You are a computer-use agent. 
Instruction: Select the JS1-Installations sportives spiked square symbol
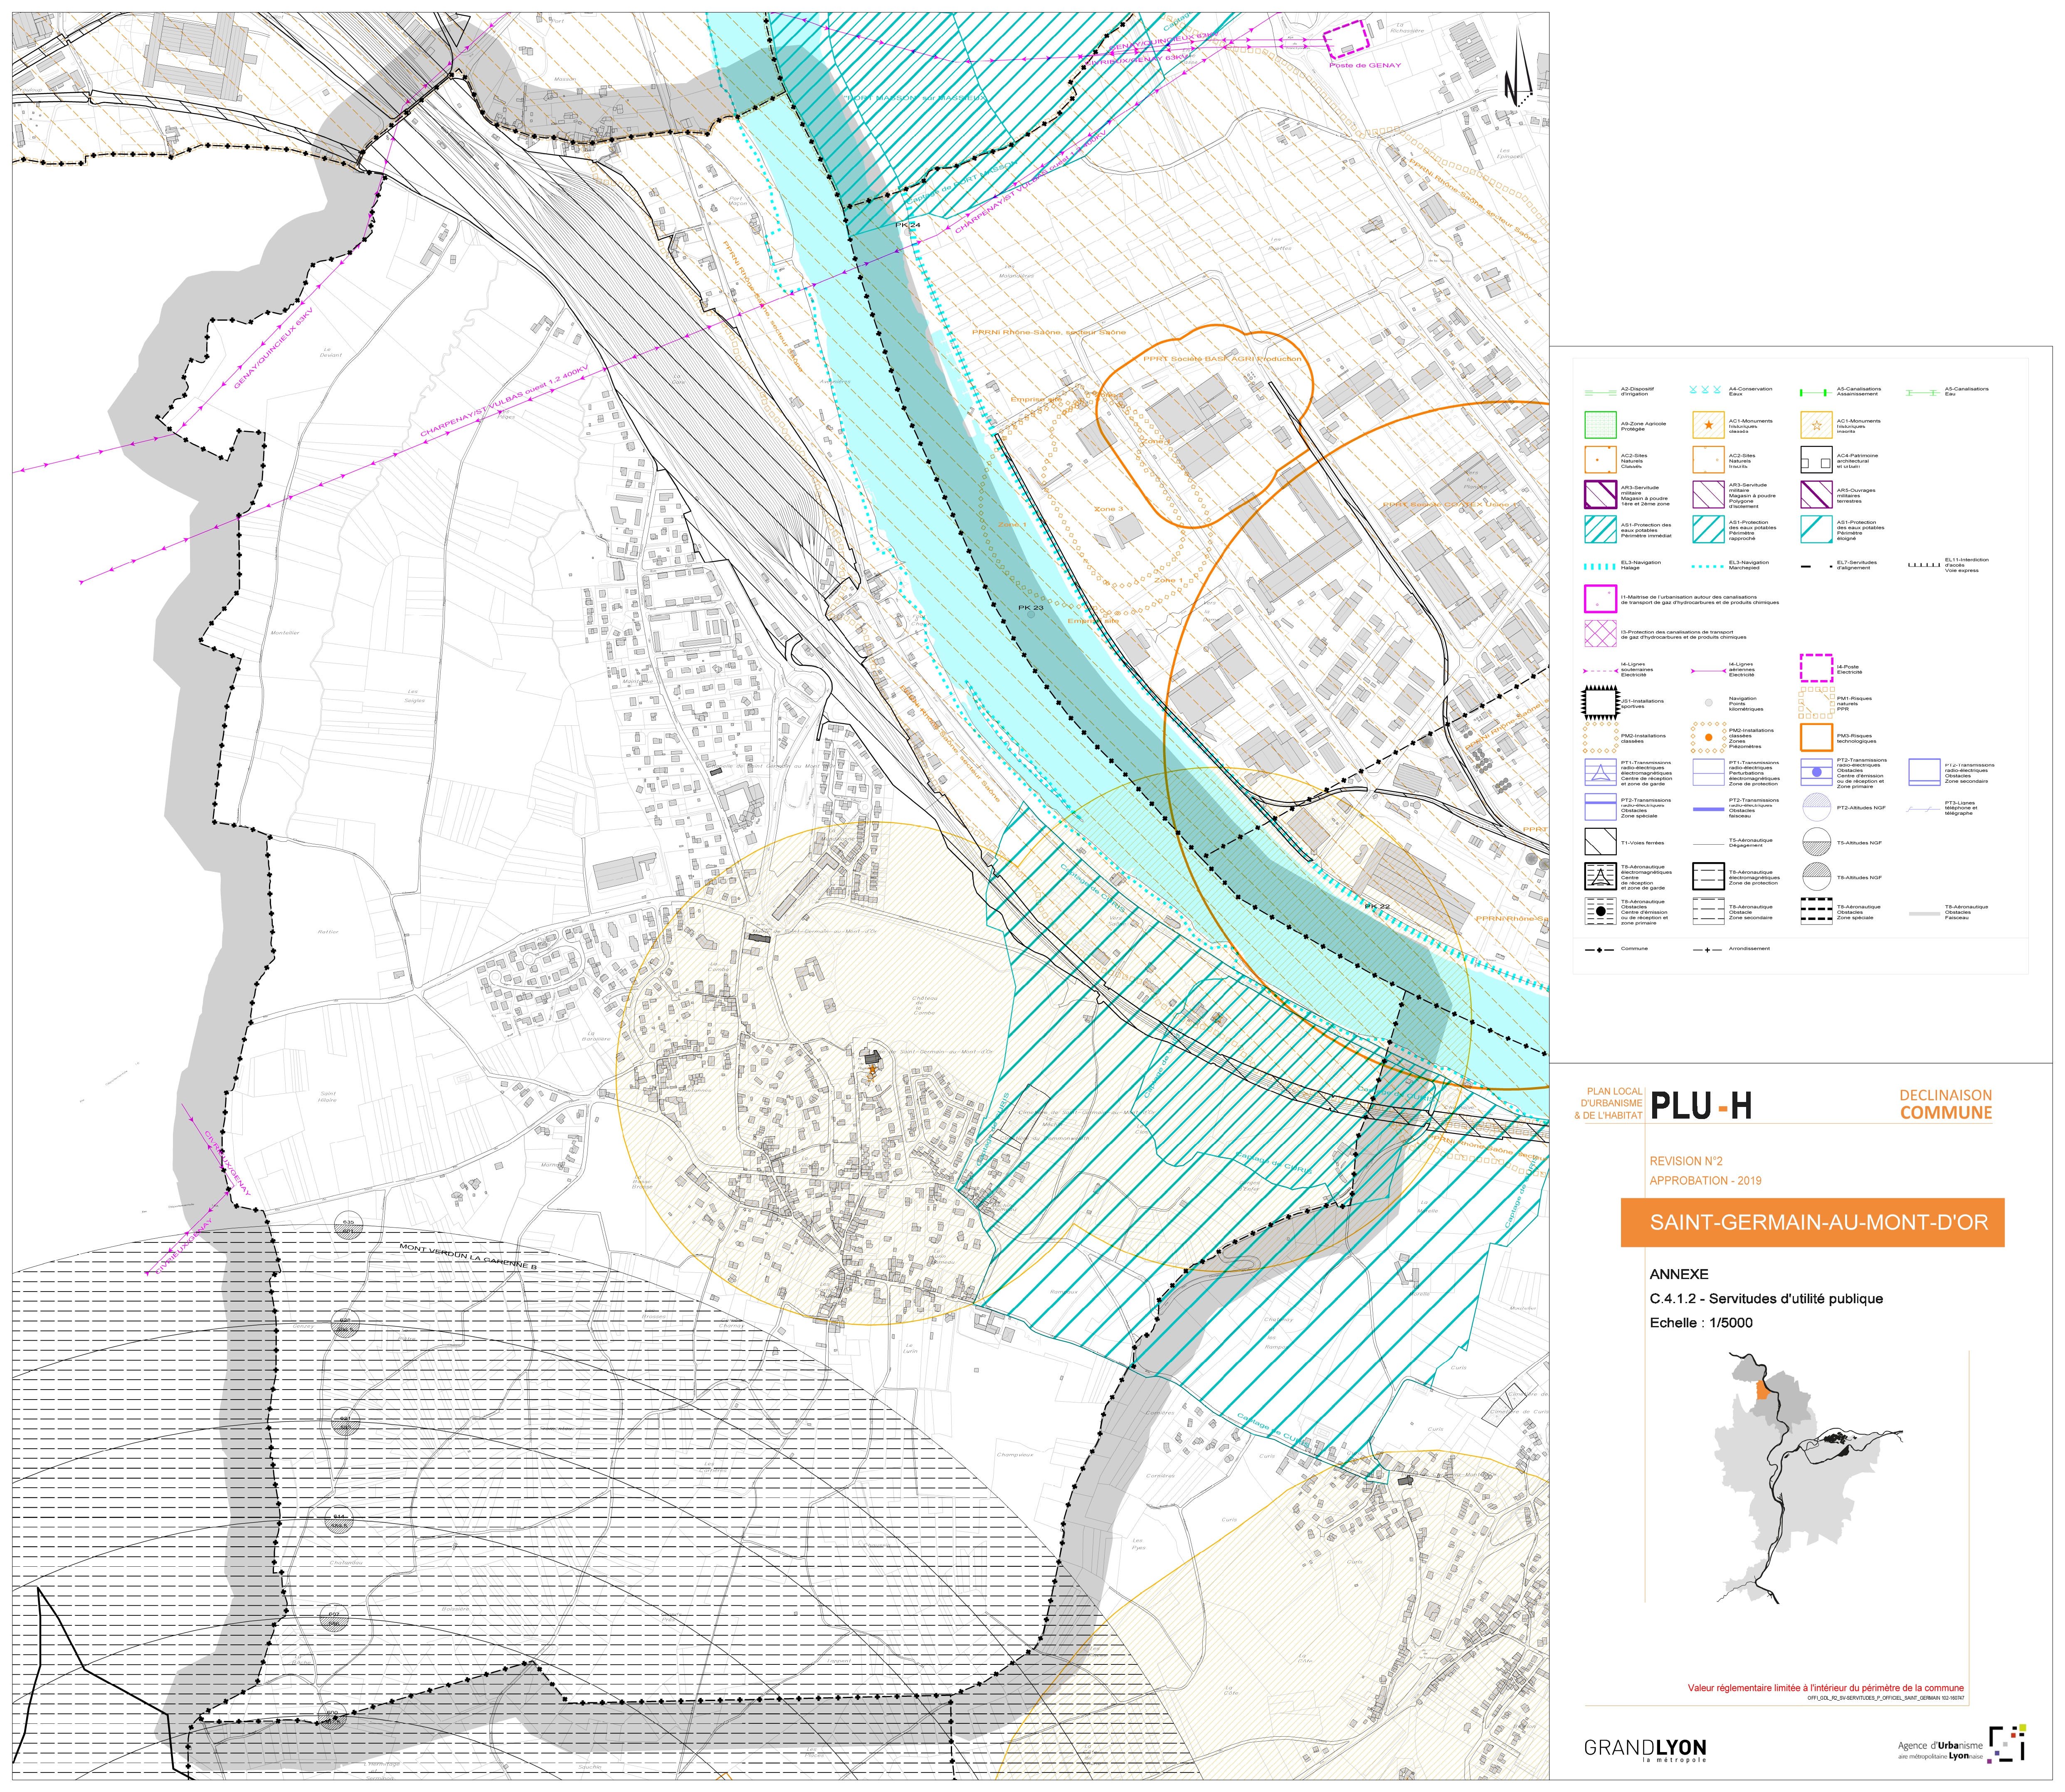[x=1600, y=703]
